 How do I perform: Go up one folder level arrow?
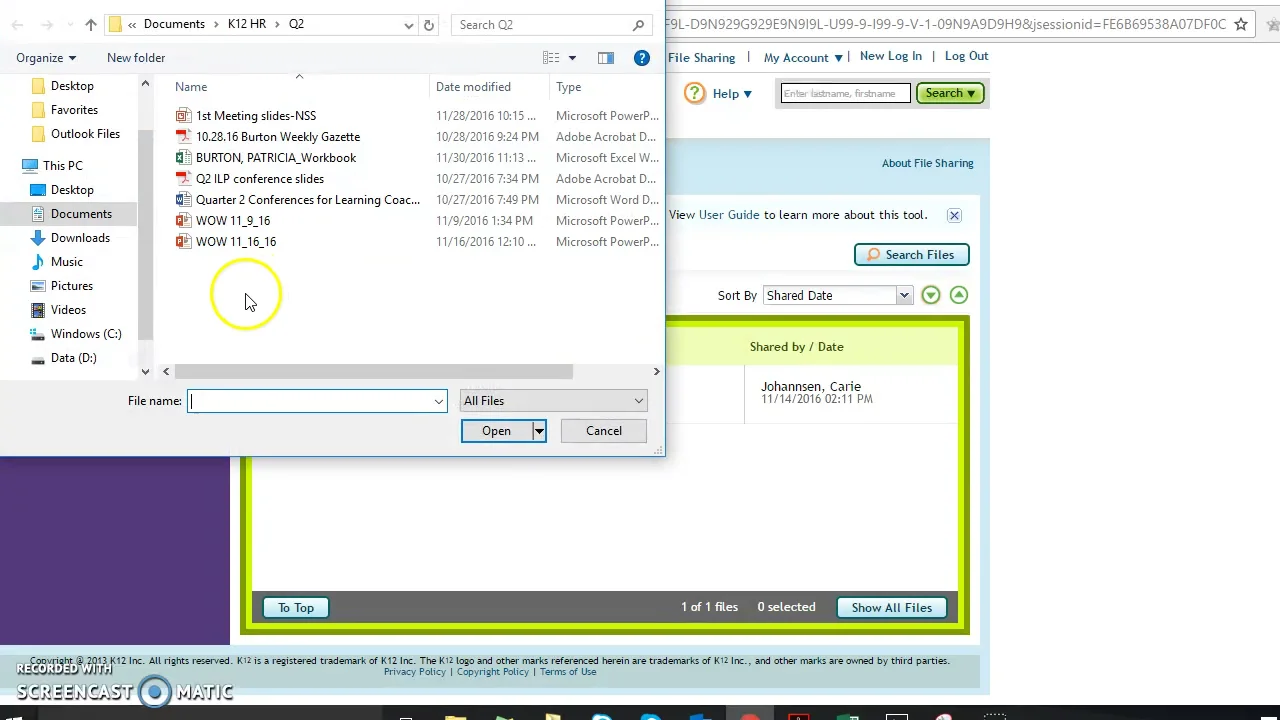90,25
